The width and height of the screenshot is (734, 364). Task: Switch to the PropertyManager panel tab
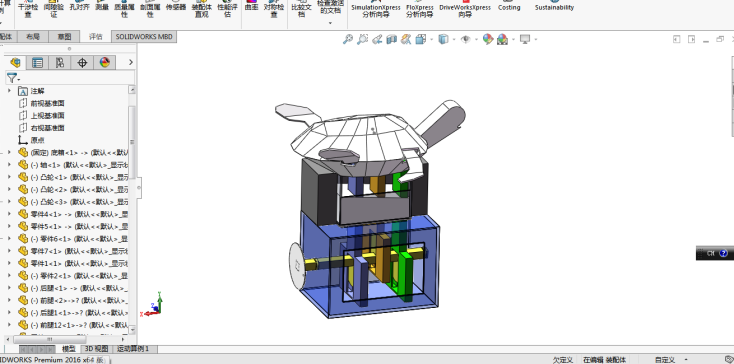[x=37, y=62]
